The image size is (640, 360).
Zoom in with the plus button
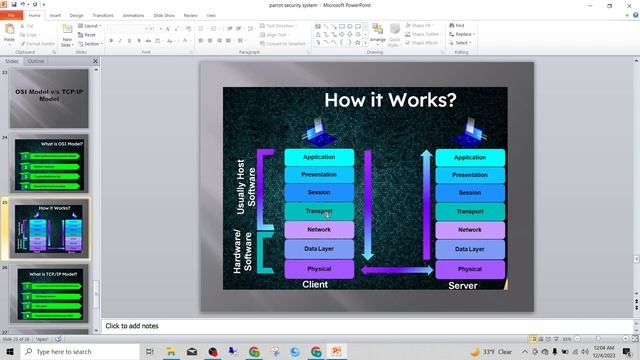click(625, 339)
